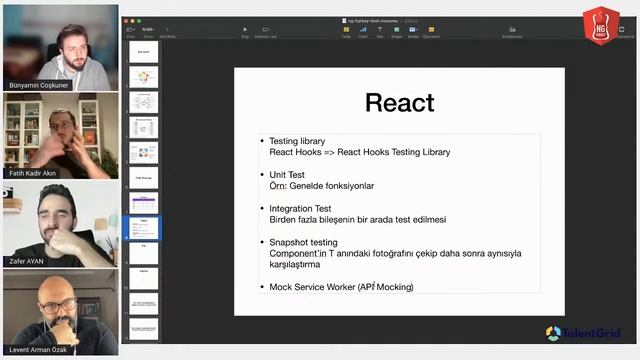Image resolution: width=640 pixels, height=360 pixels.
Task: Click the yellow minimize button of Keynote window
Action: click(x=133, y=21)
